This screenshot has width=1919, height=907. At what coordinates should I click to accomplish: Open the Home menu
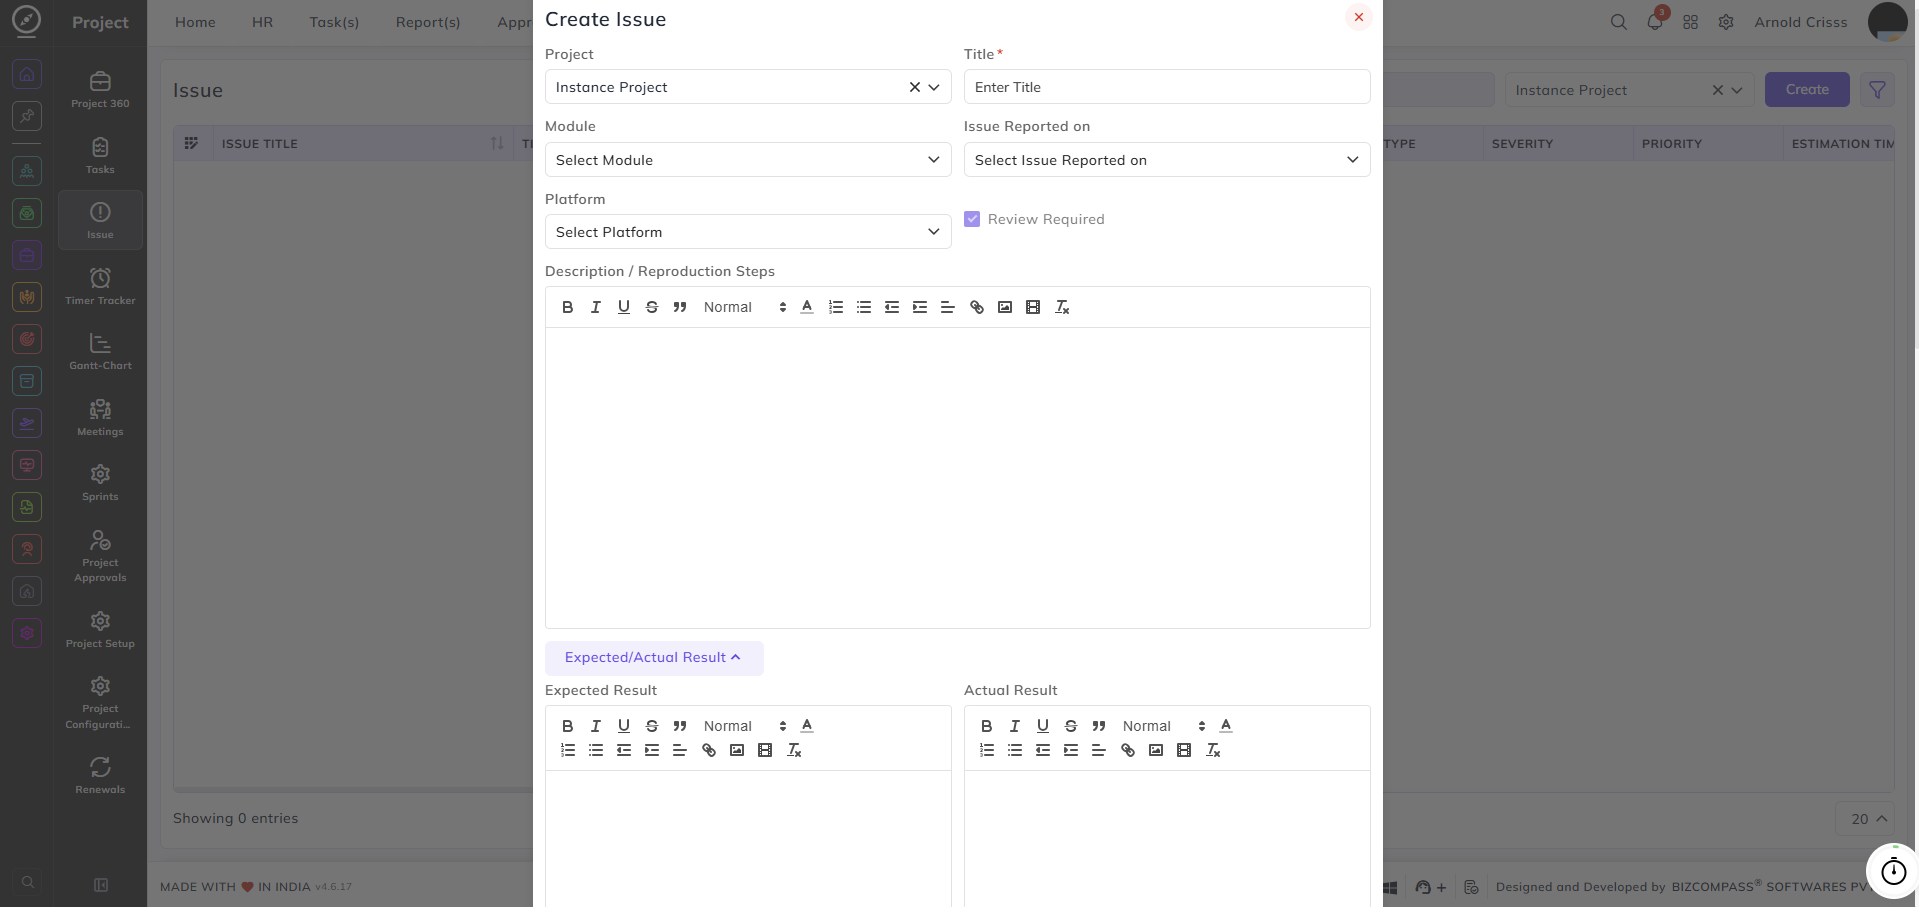(x=195, y=22)
